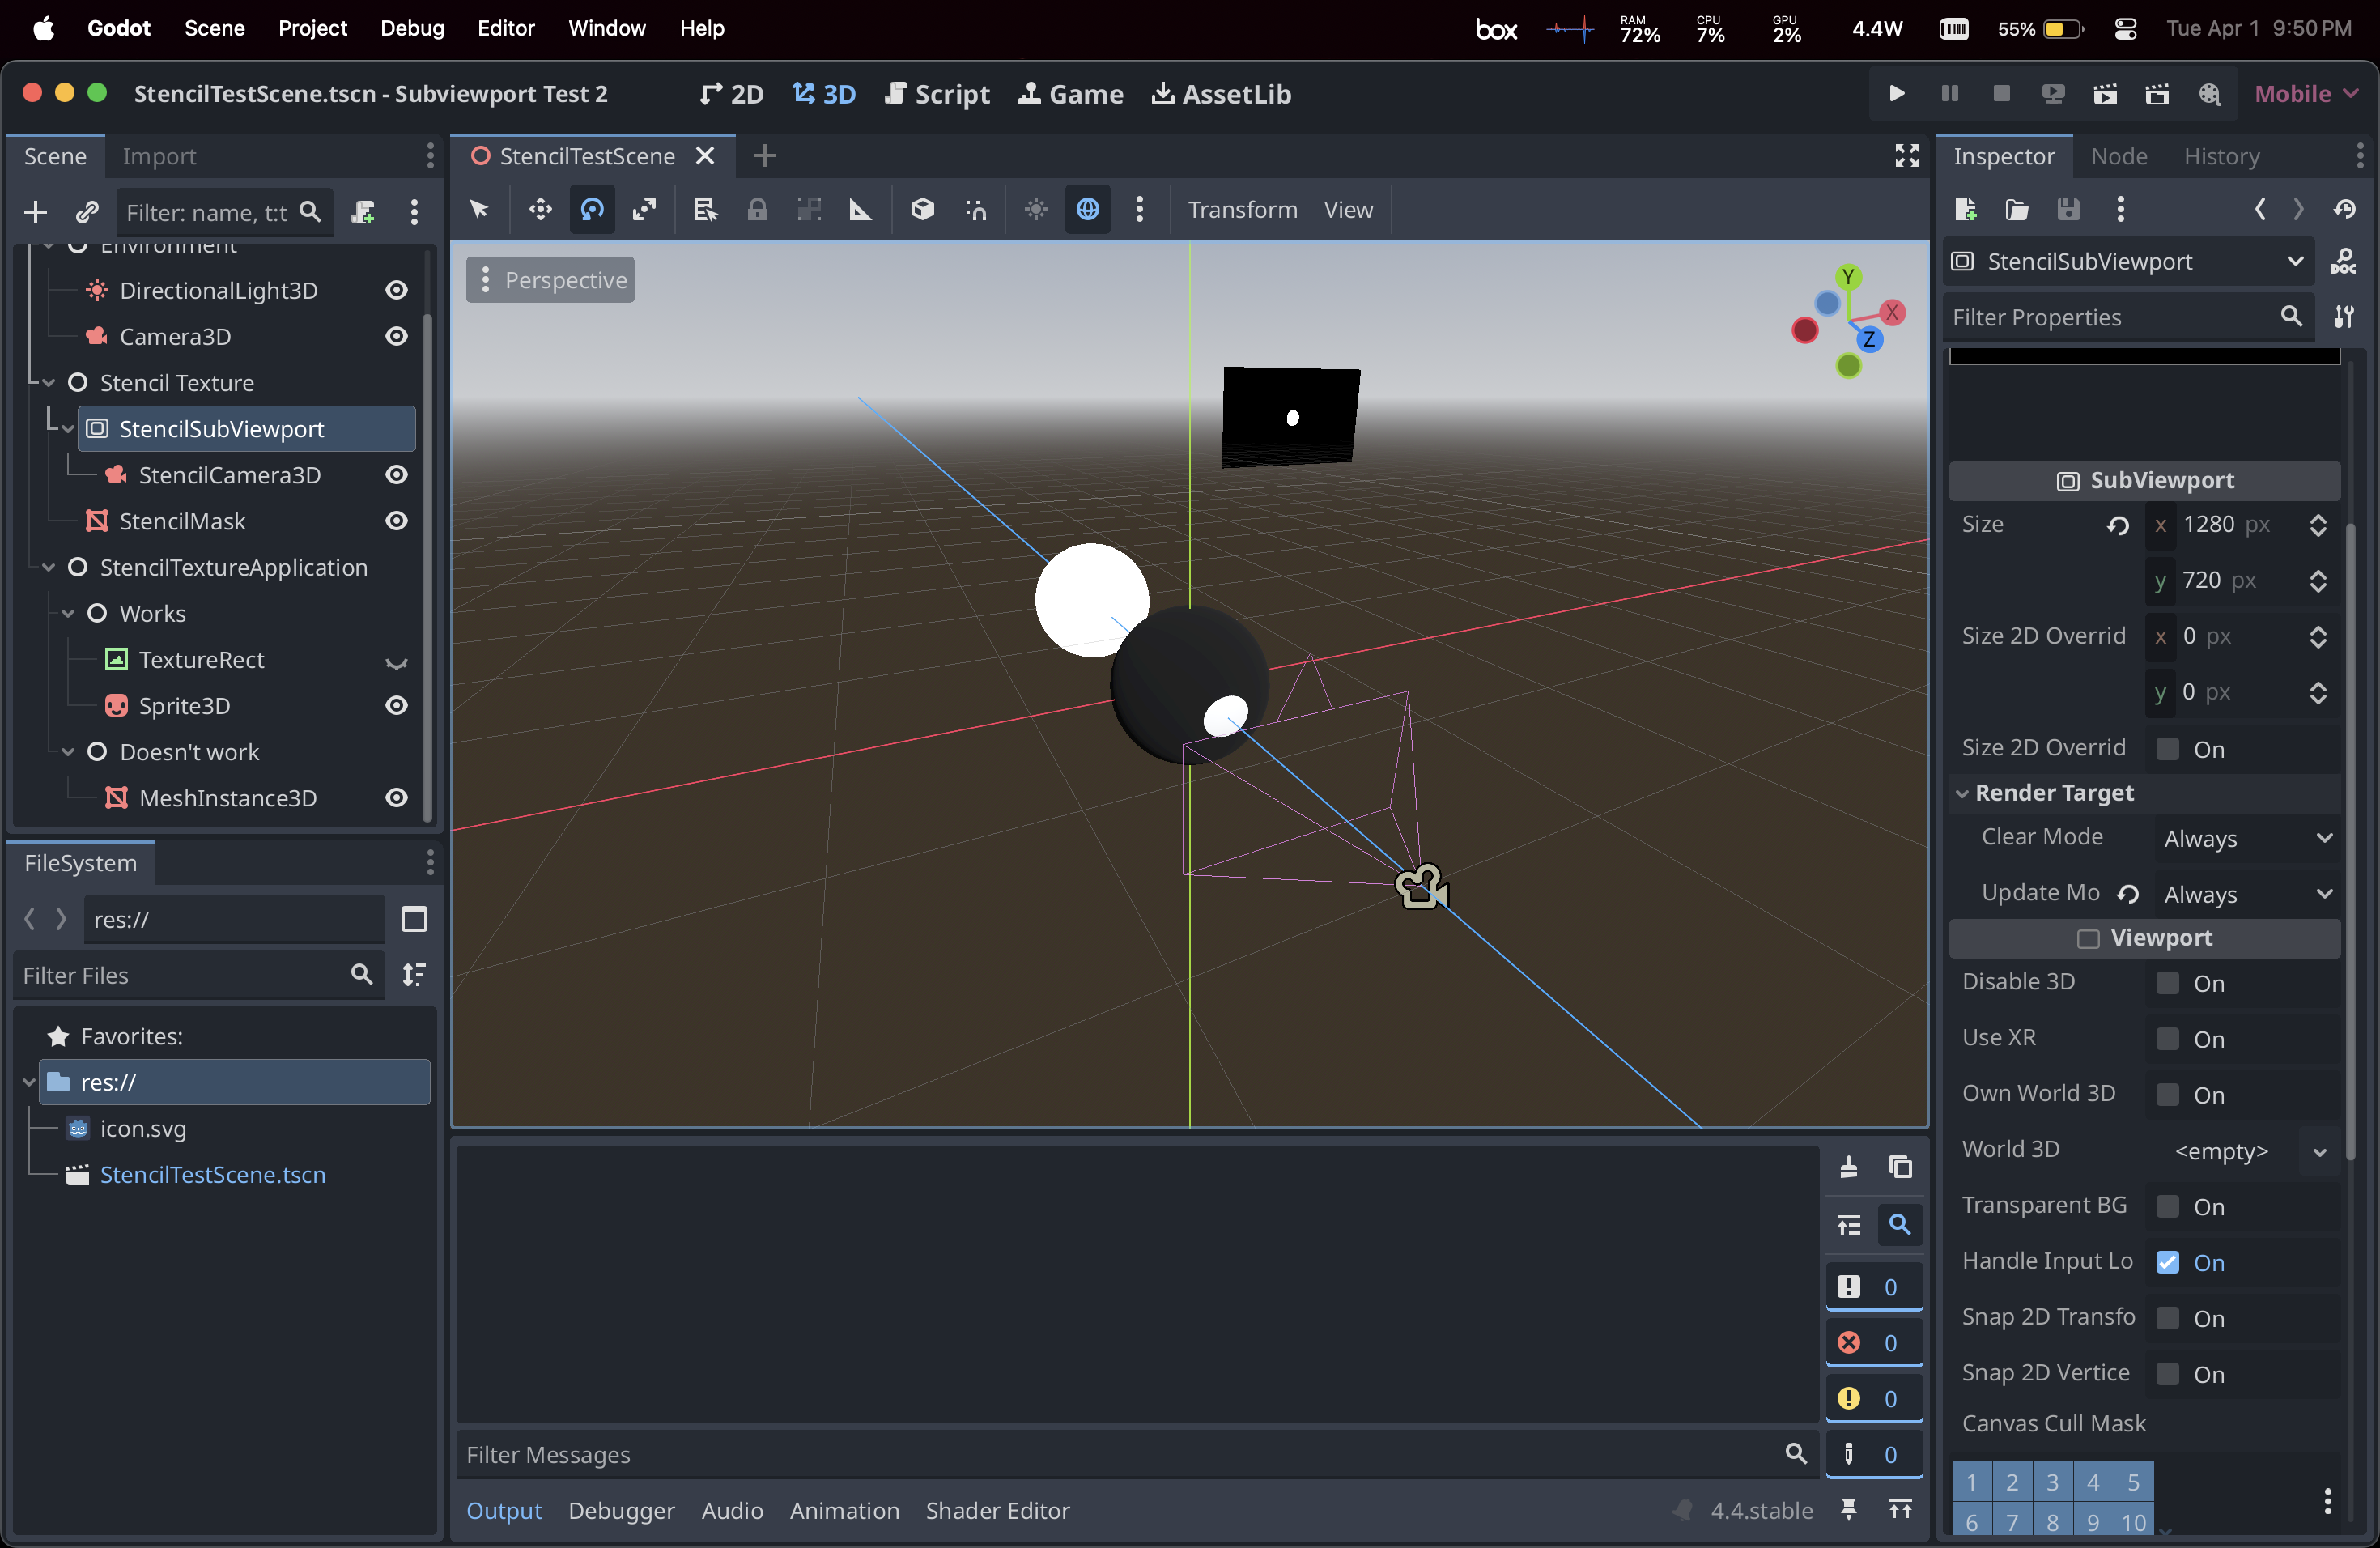This screenshot has width=2380, height=1548.
Task: Collapse the Stencil Texture node
Action: point(49,383)
